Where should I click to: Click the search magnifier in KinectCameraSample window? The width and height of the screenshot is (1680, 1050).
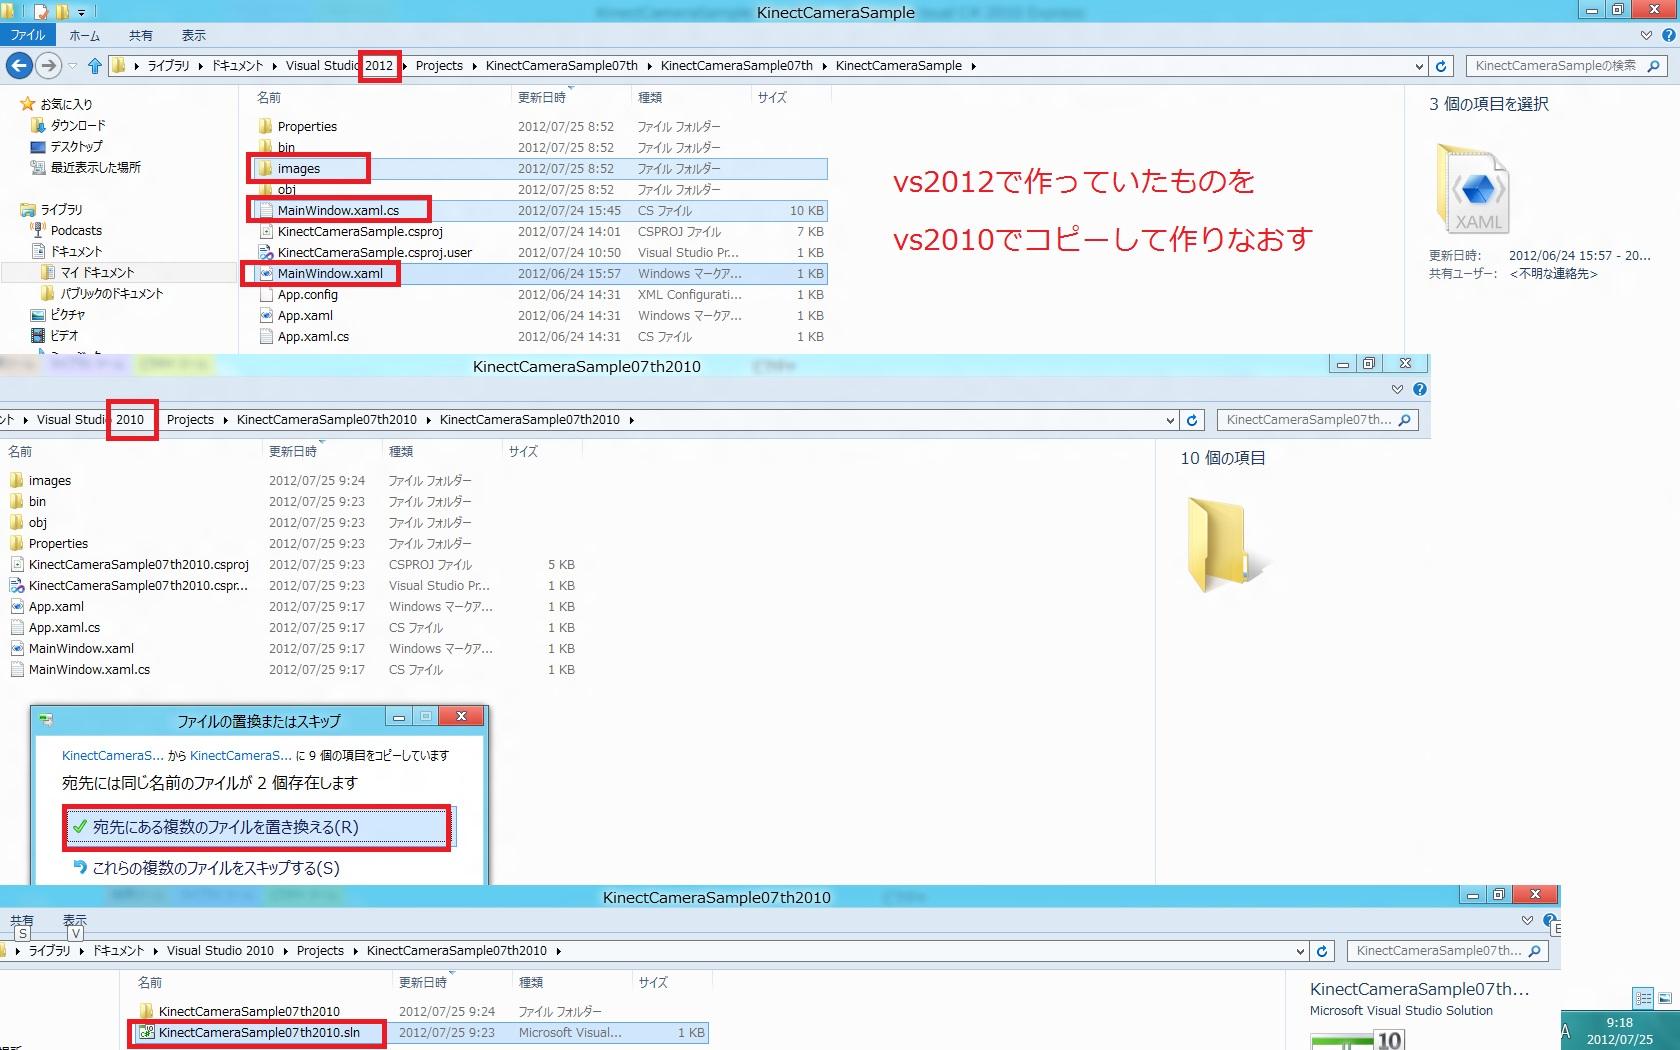tap(1653, 66)
